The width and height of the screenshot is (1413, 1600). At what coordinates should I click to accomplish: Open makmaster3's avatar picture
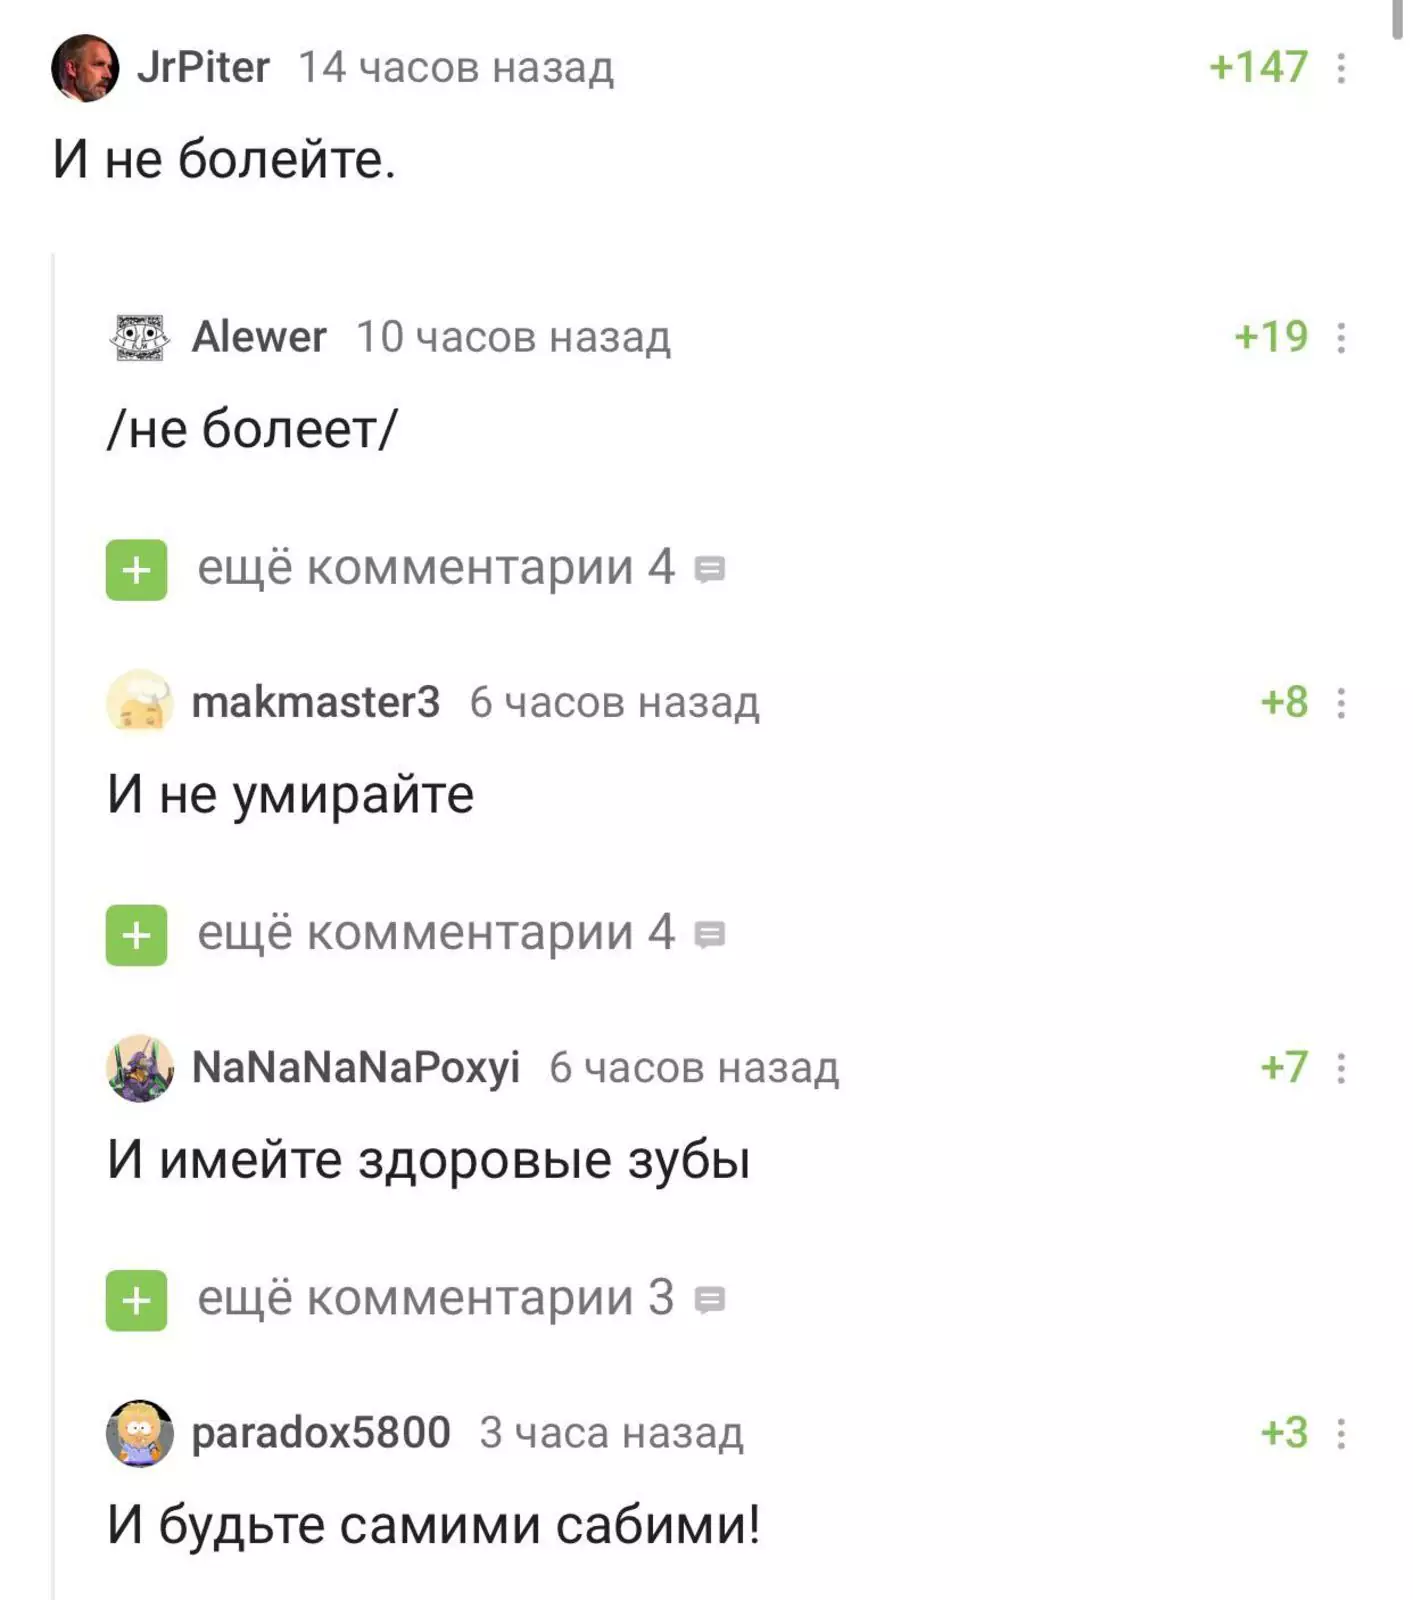139,702
